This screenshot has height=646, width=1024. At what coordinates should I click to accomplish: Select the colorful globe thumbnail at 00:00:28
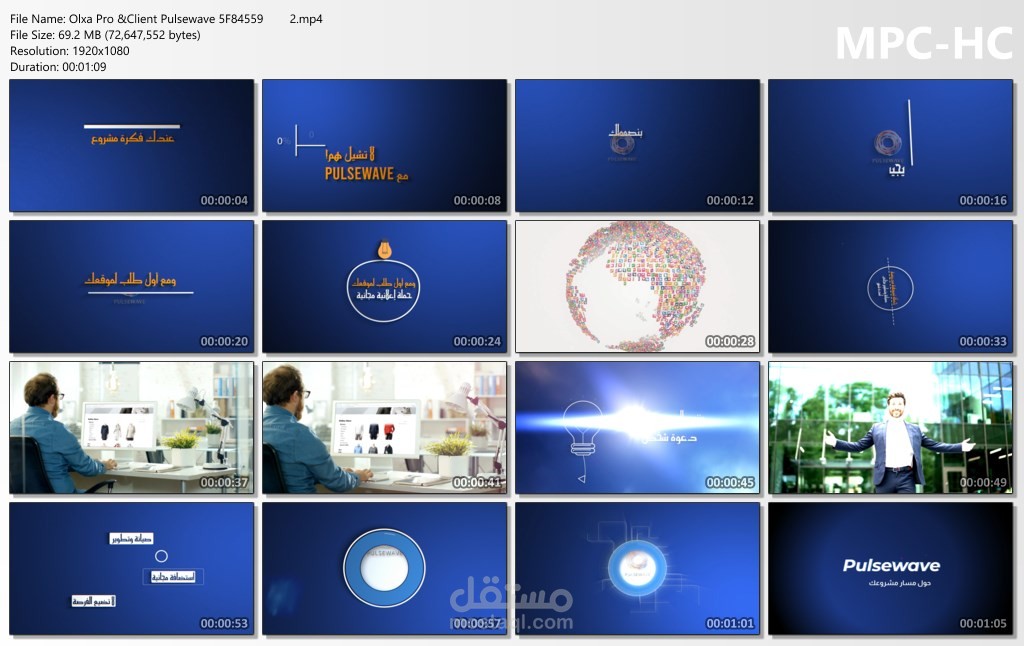pos(637,287)
